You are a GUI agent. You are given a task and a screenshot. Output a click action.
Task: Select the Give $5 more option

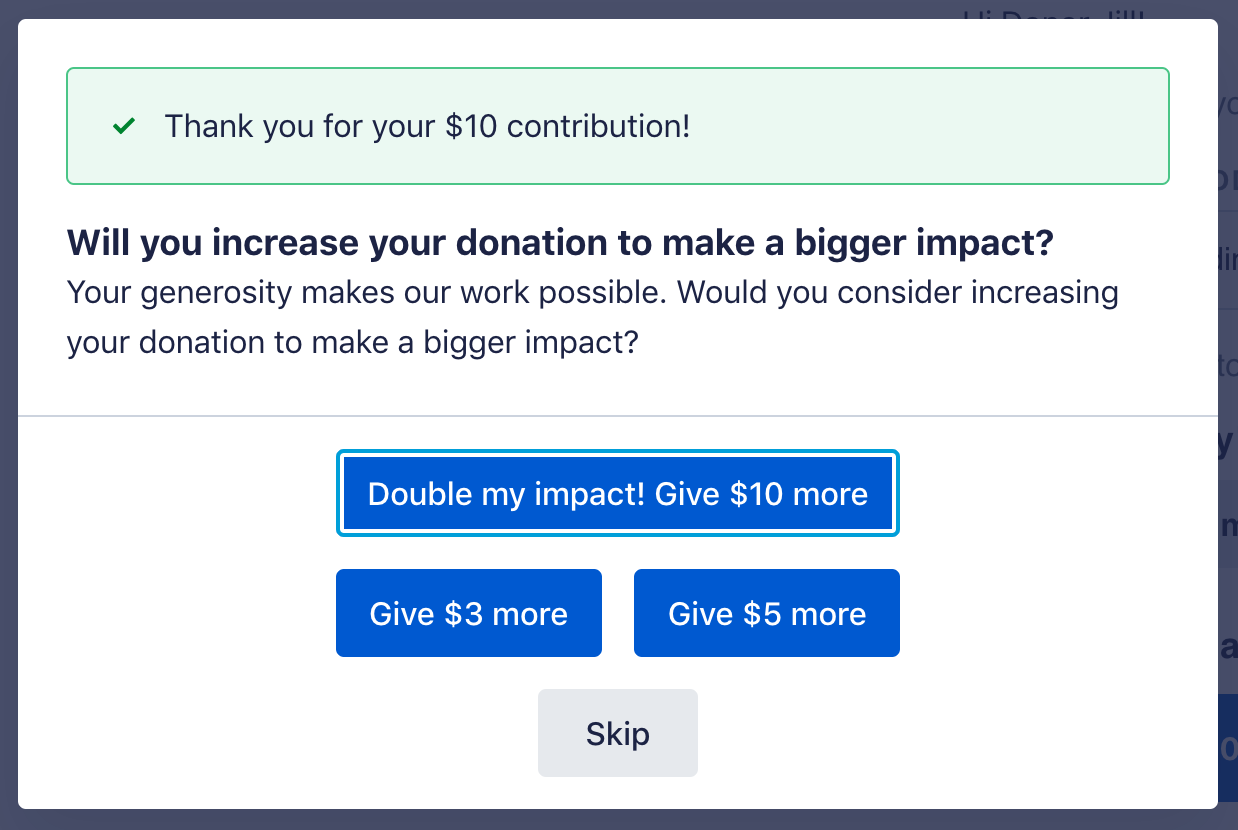767,613
